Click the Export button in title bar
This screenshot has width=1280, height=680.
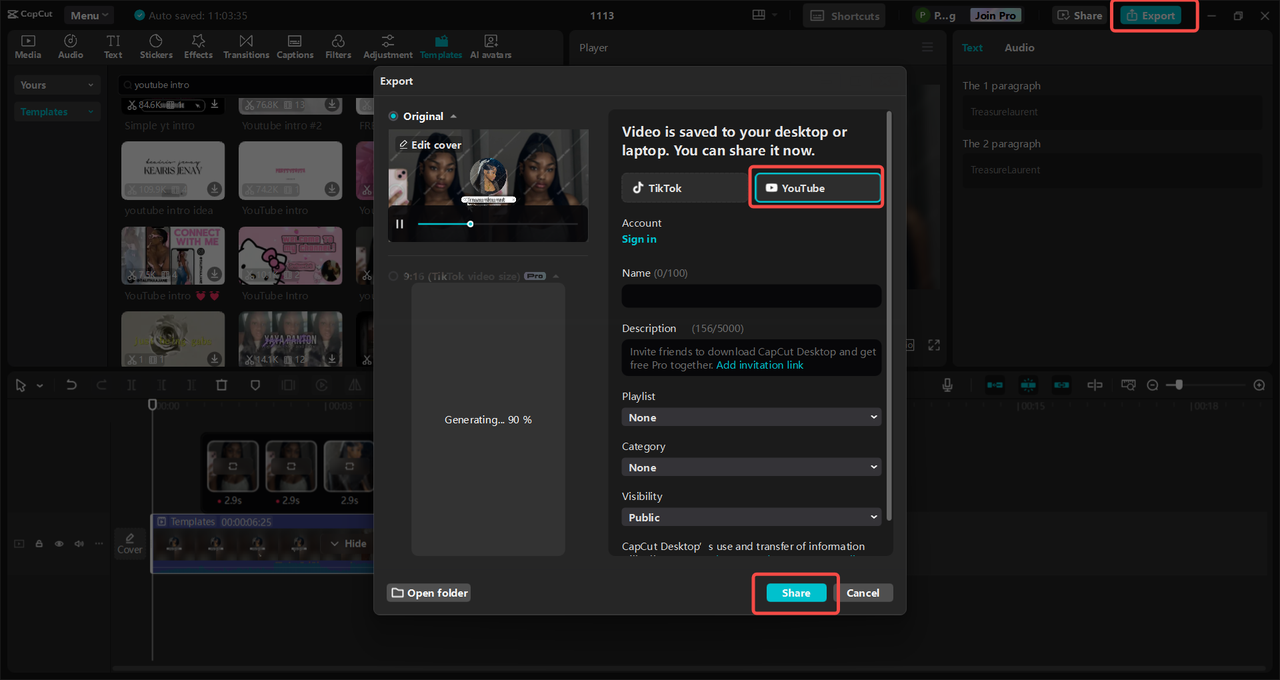pos(1150,15)
